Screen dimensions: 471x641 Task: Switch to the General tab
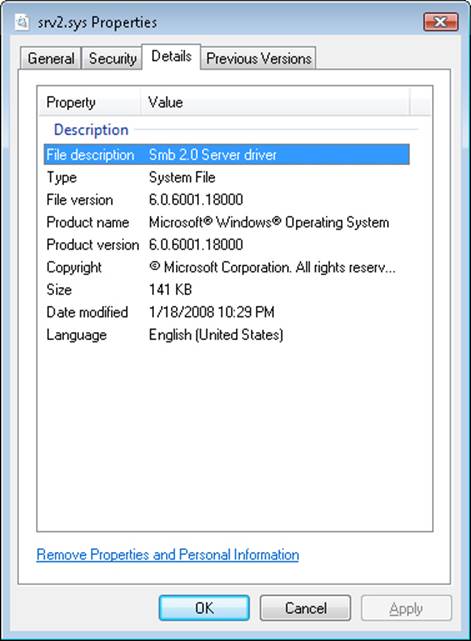click(x=51, y=58)
